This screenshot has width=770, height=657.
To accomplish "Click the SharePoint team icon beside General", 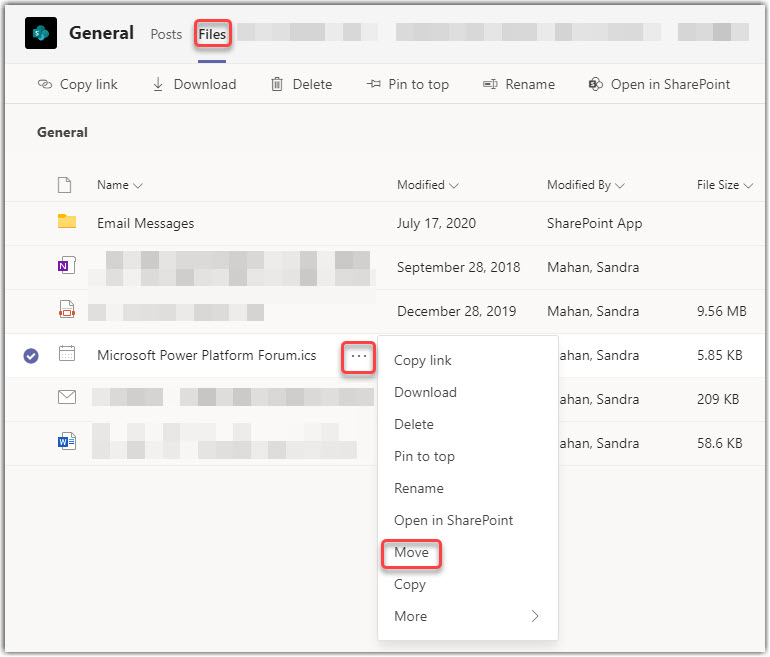I will coord(41,33).
